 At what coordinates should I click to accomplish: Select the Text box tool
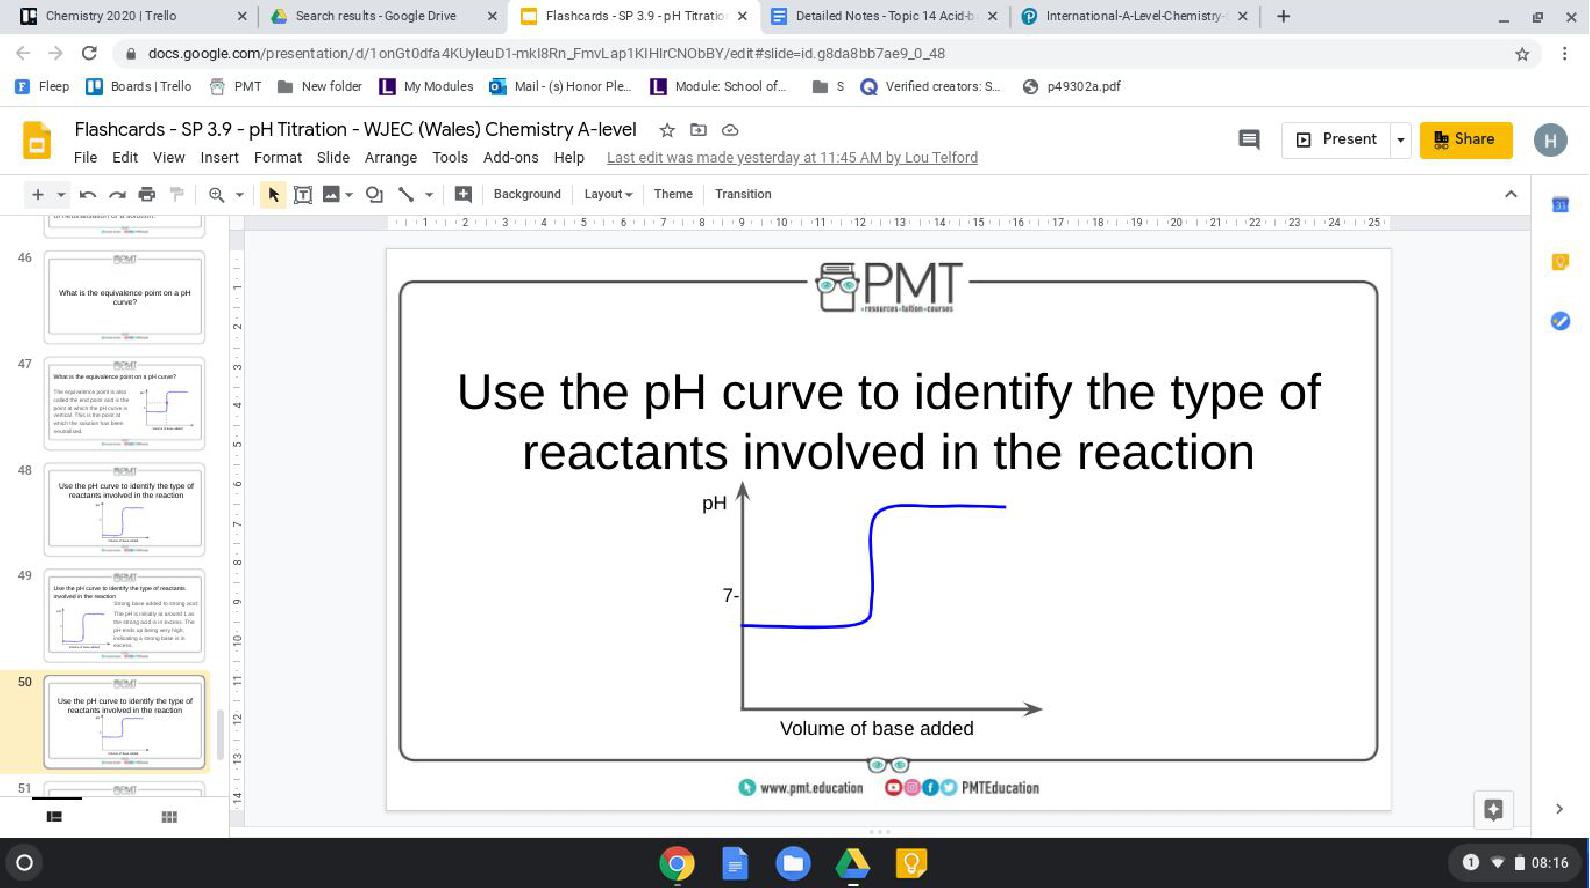point(302,194)
